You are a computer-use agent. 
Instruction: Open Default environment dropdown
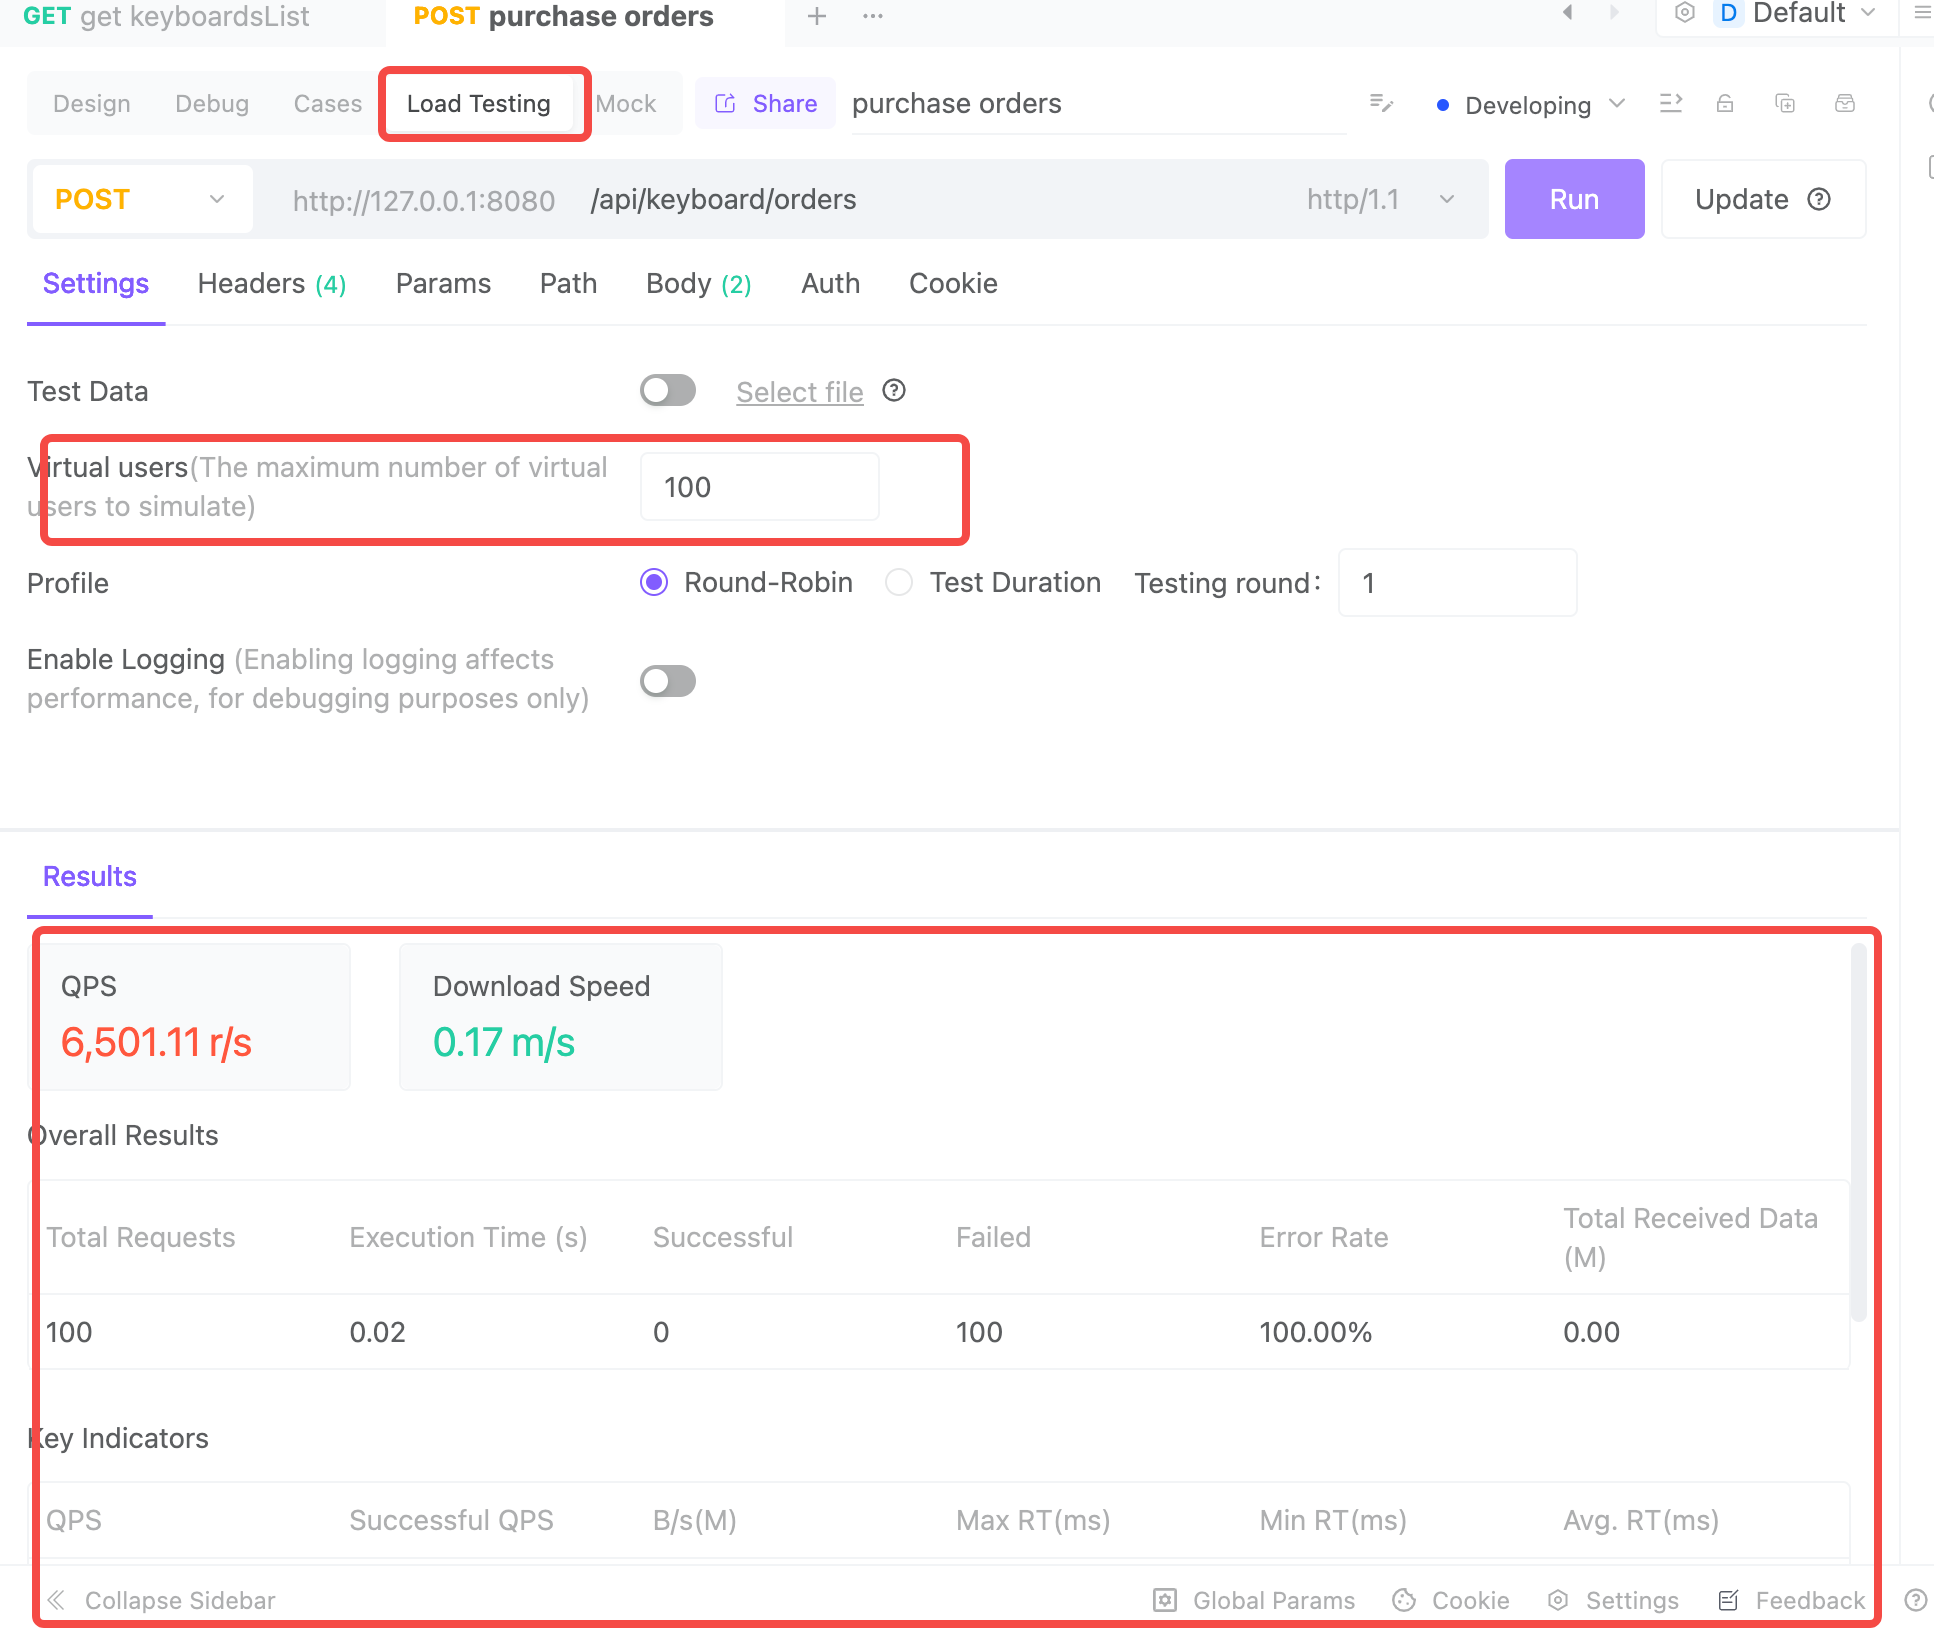[1797, 14]
